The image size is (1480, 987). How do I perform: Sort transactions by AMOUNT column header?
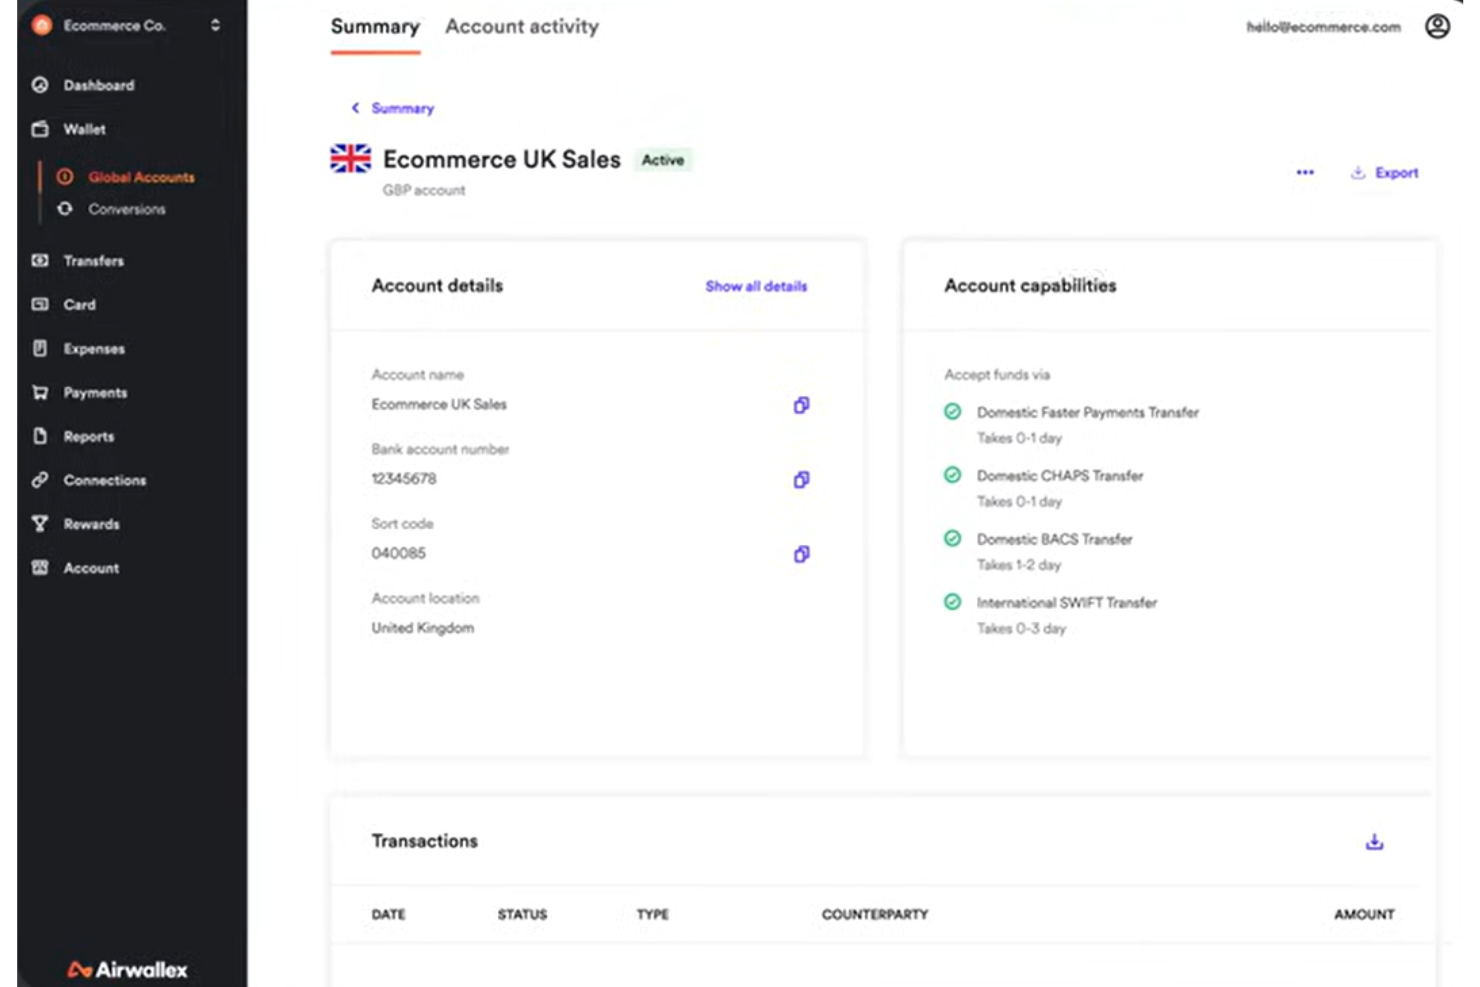pos(1364,914)
